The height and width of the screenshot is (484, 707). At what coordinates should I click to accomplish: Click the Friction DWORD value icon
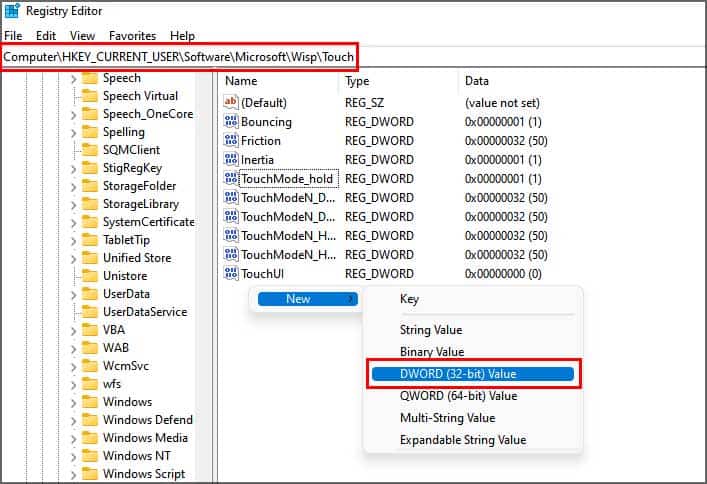click(231, 140)
